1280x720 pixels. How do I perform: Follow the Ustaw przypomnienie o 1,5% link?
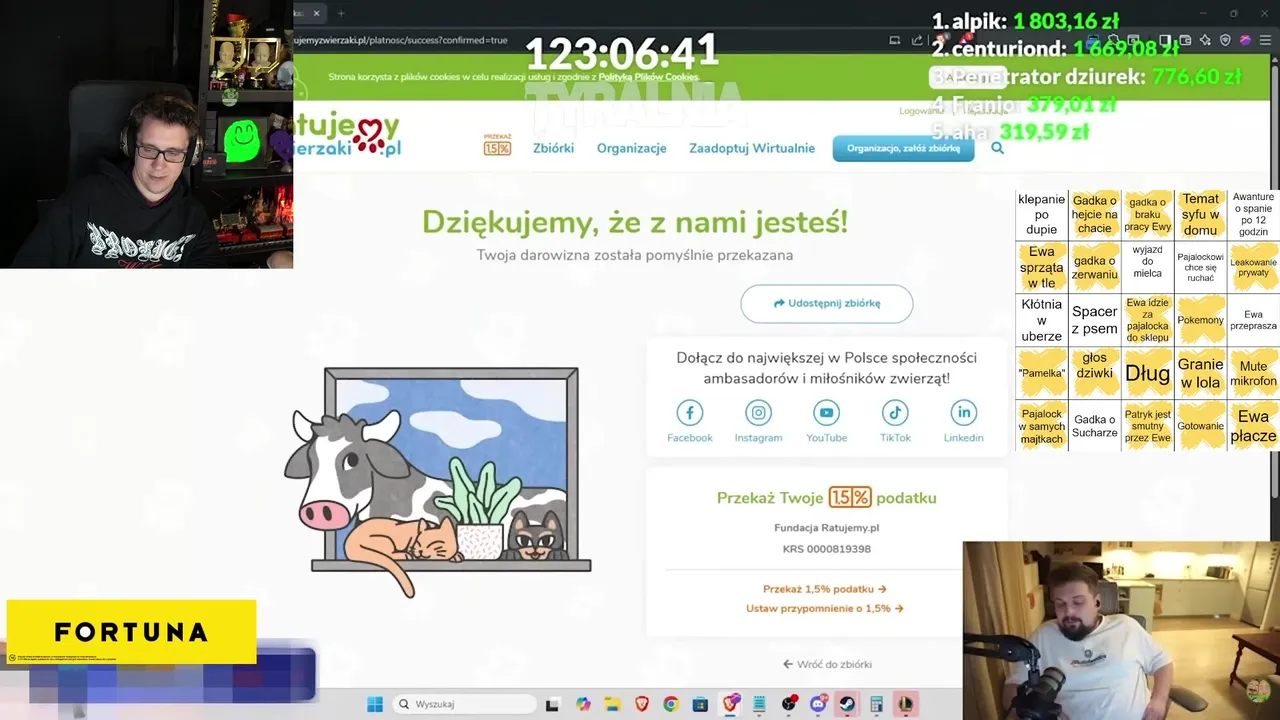[x=824, y=608]
